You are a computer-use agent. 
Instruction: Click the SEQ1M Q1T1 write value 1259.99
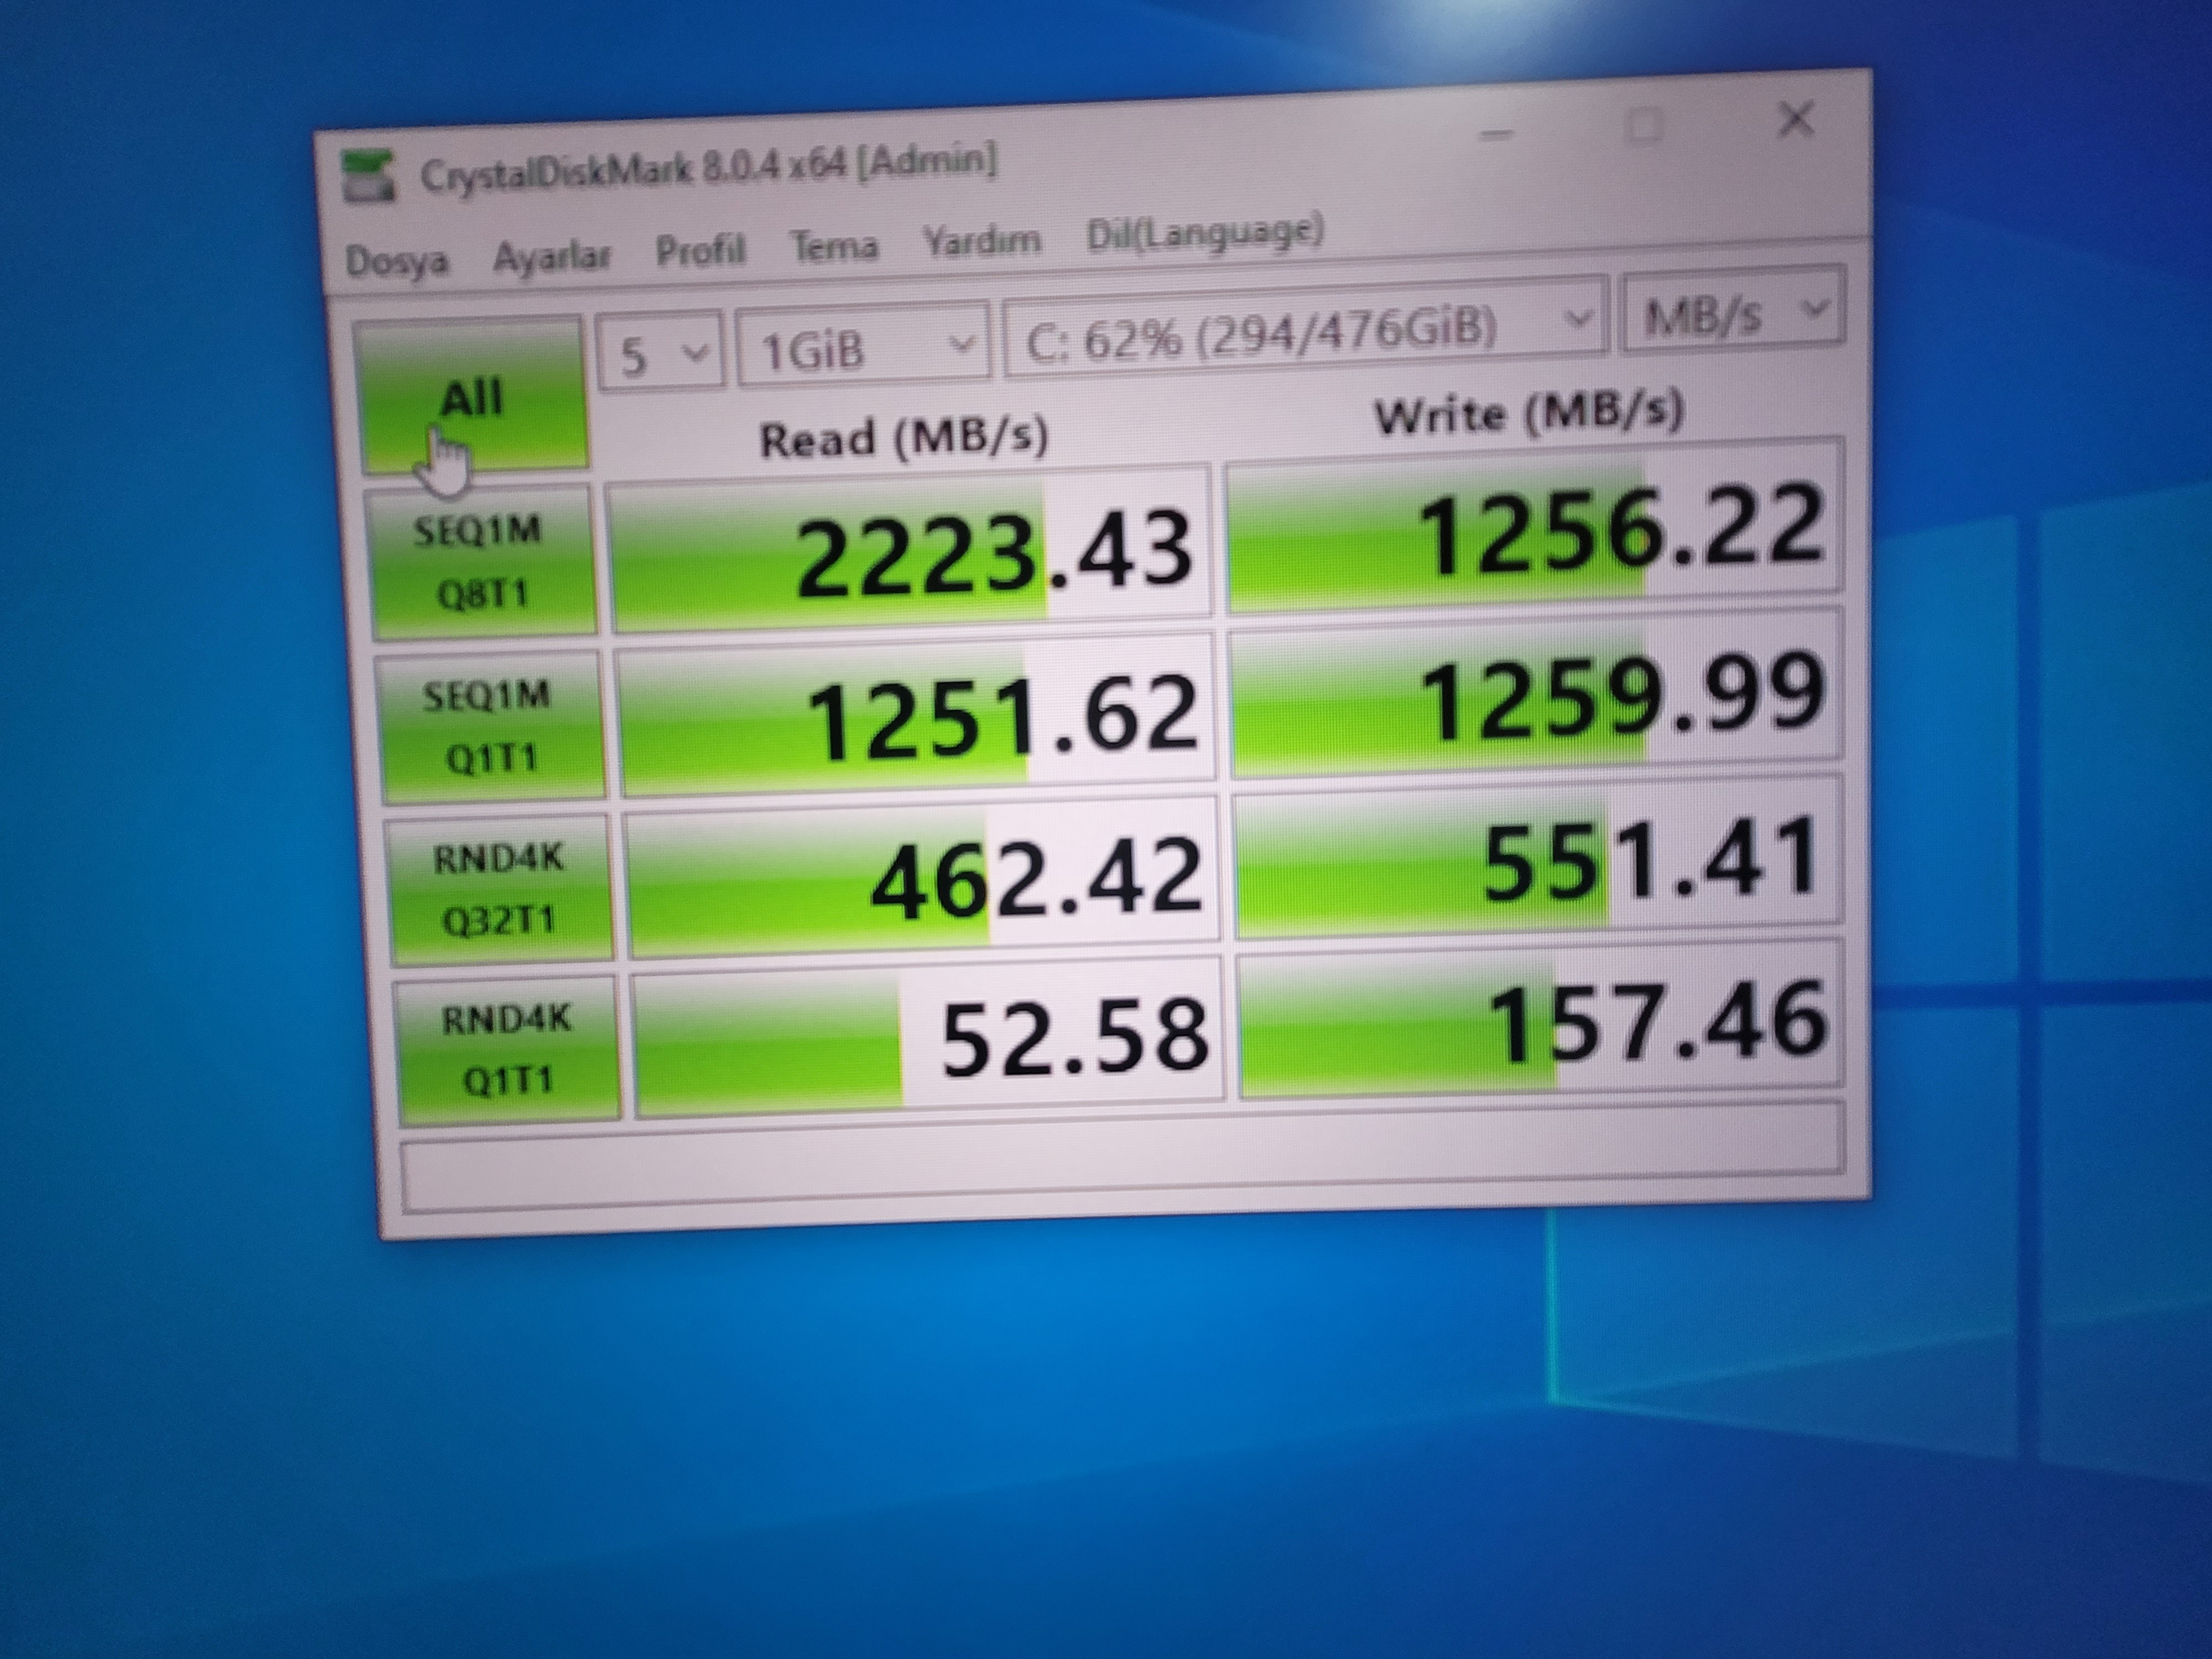point(1536,692)
